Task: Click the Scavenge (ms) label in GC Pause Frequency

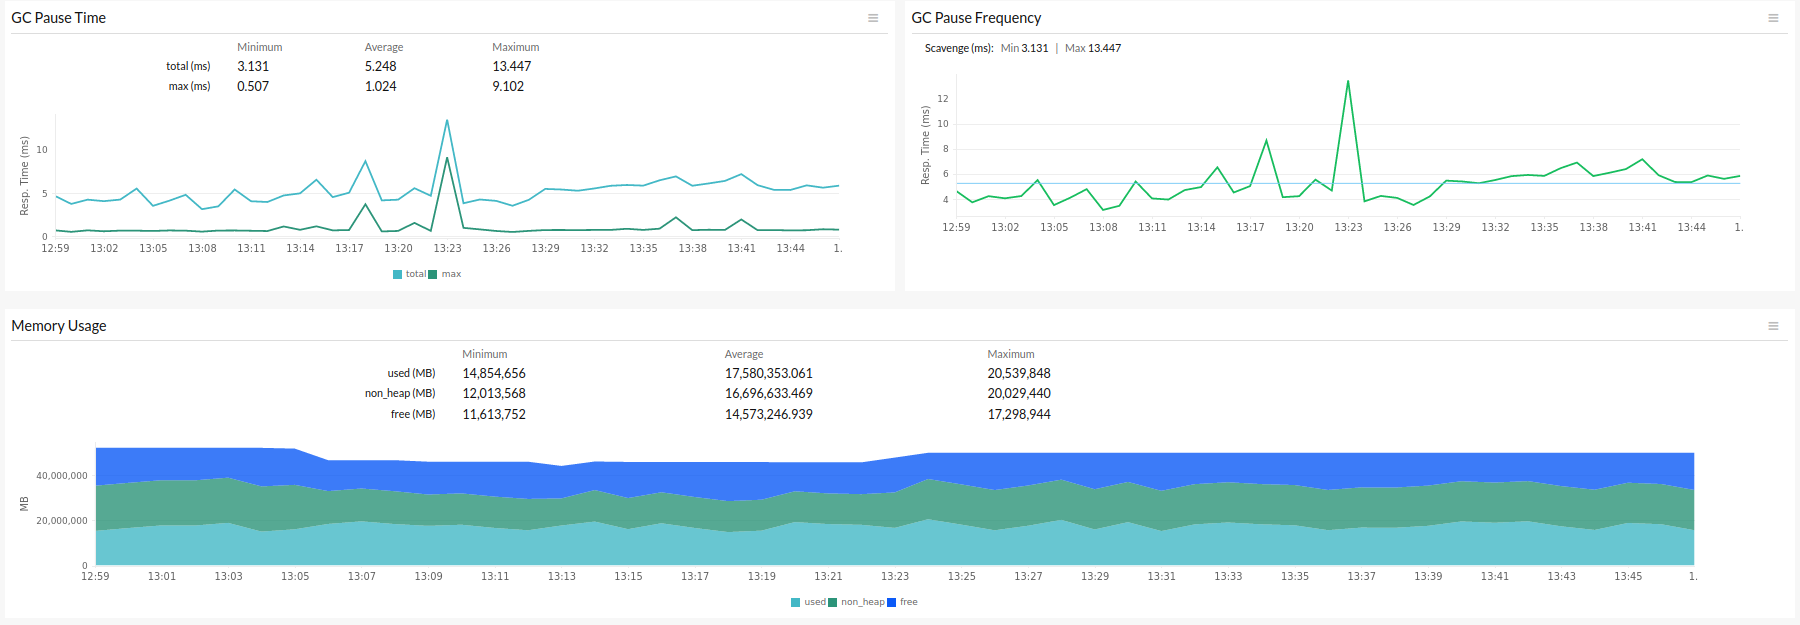Action: 958,48
